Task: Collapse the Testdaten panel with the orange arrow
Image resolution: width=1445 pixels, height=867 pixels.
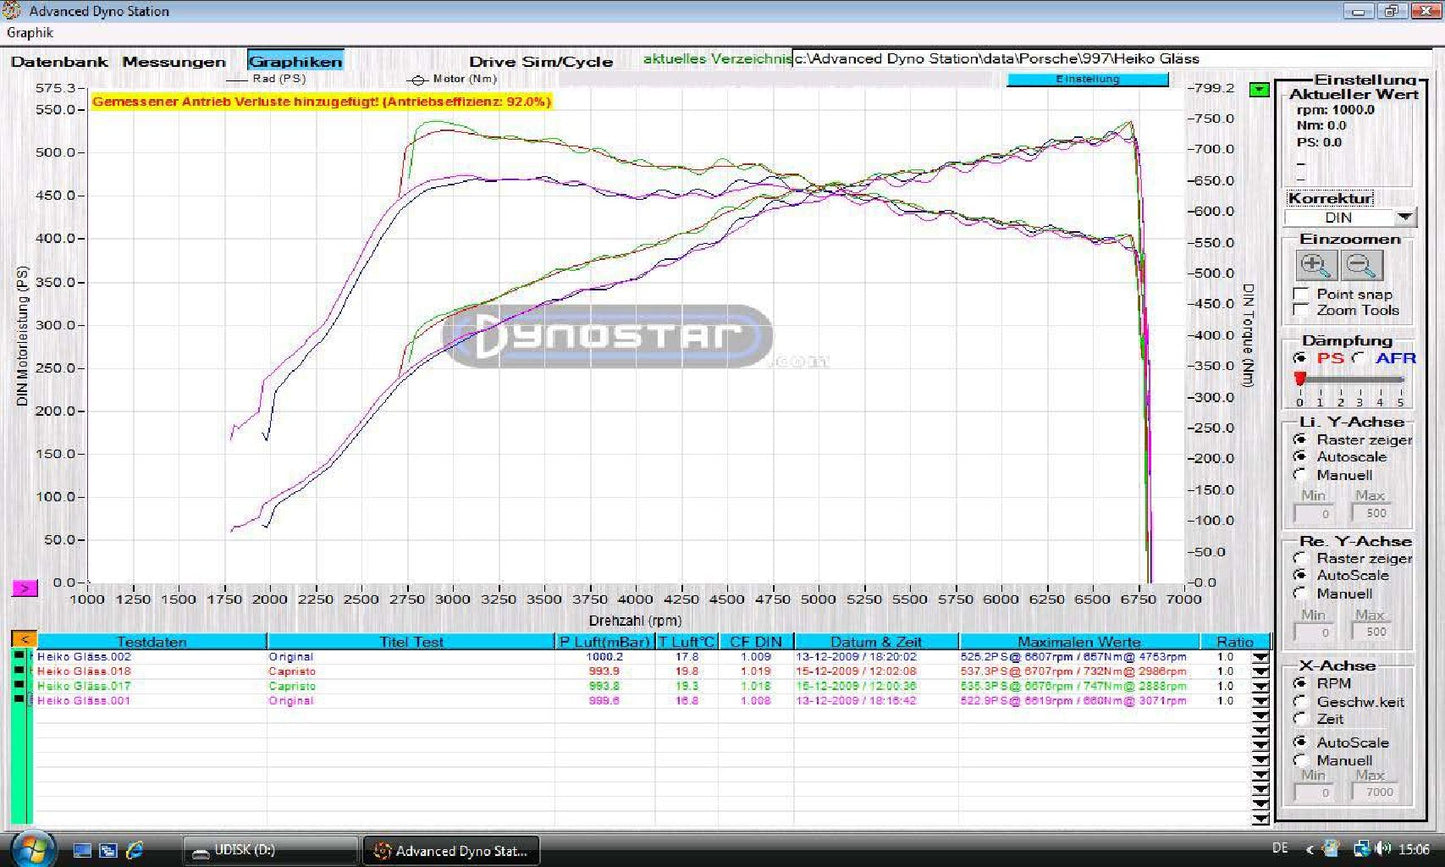Action: [22, 639]
